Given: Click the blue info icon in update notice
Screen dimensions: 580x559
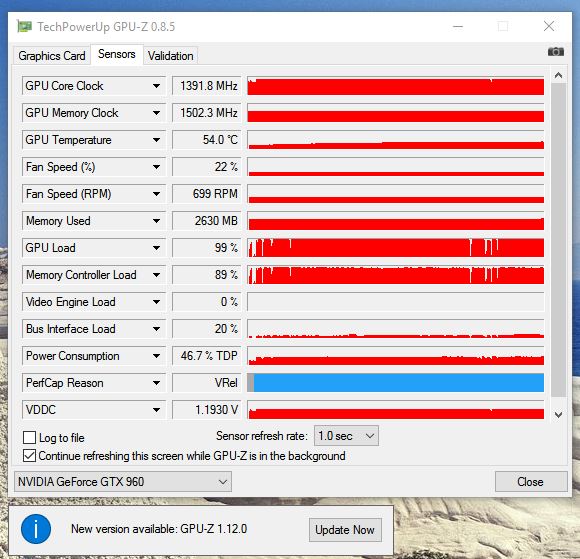Looking at the screenshot, I should [x=36, y=529].
